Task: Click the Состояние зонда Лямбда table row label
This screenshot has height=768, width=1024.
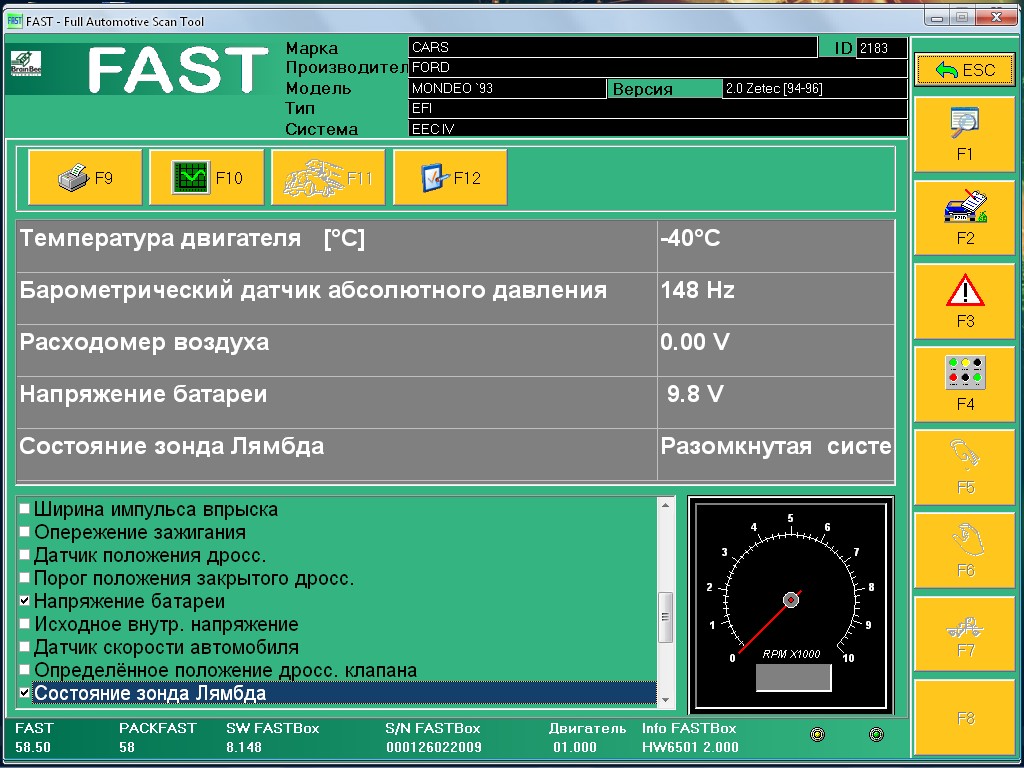Action: click(172, 446)
